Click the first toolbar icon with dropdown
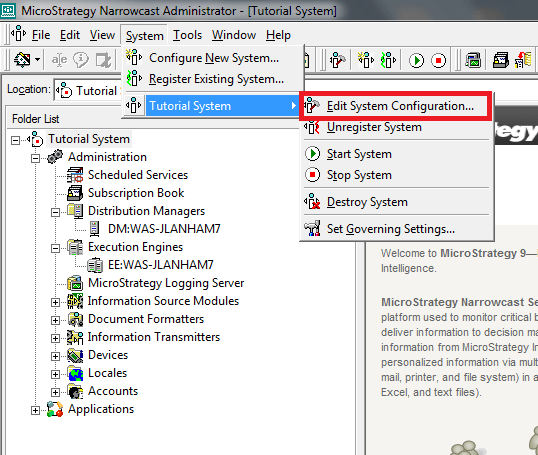 22,60
